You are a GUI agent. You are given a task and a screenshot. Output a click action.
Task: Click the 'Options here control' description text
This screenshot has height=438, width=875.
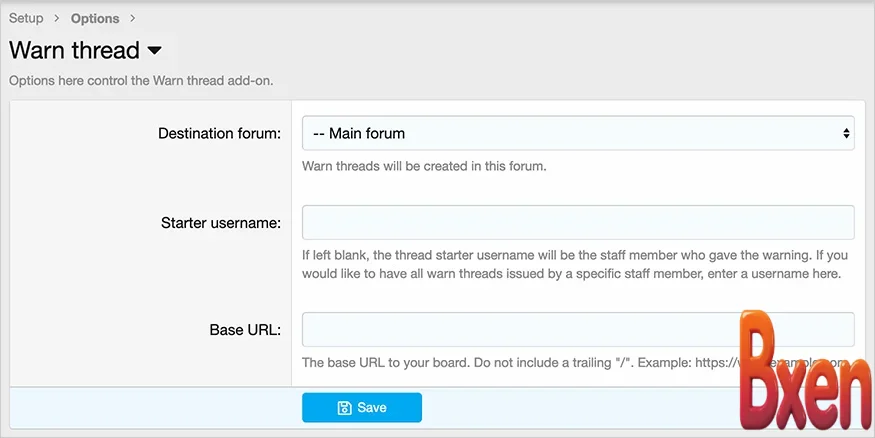click(x=140, y=80)
